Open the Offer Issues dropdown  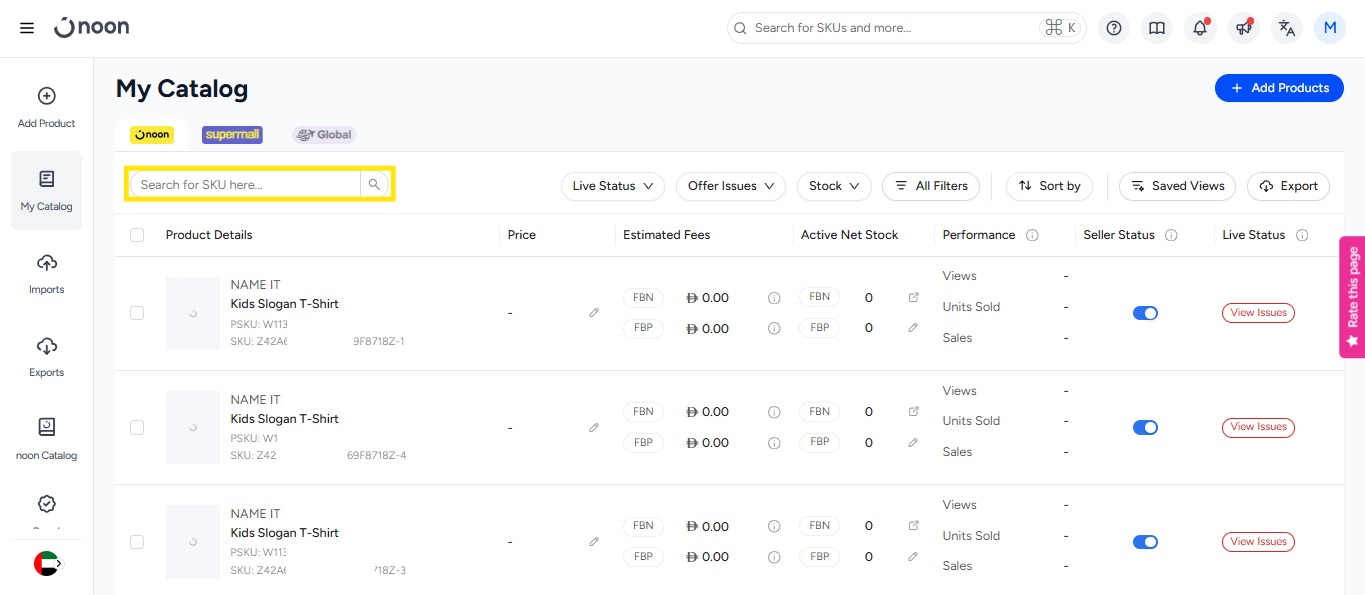coord(731,186)
